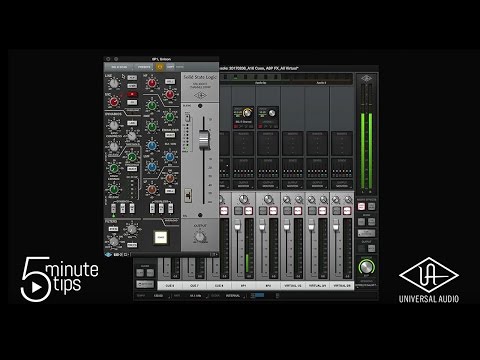Click the Universal Audio diamond logo on SSL plugin
Screen dimensions: 480x360
[x=200, y=95]
